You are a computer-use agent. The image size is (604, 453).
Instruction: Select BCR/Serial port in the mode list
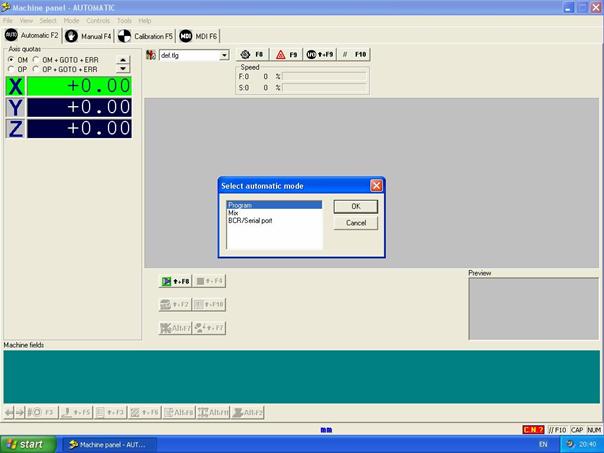[x=250, y=220]
